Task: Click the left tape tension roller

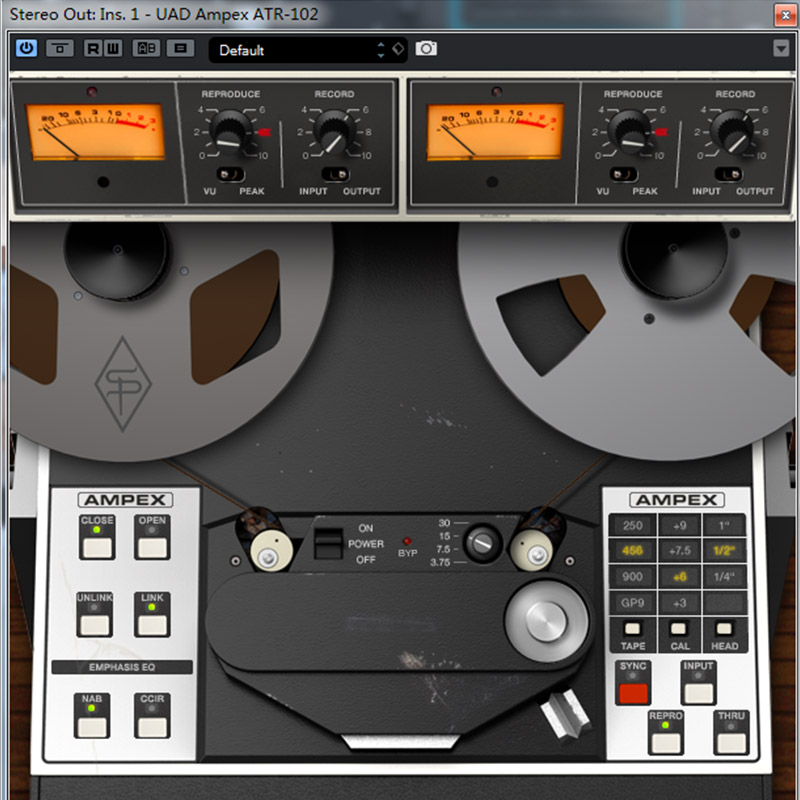Action: pos(271,551)
